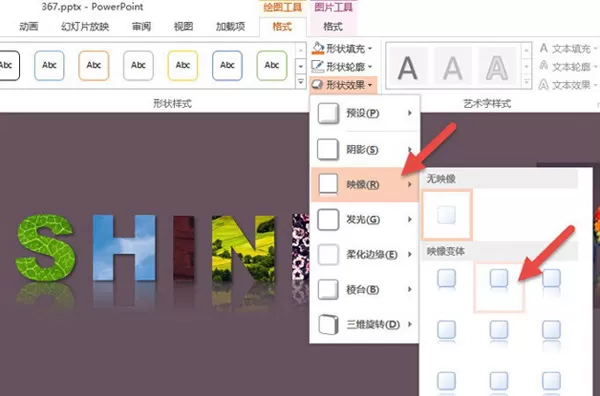Image resolution: width=600 pixels, height=396 pixels.
Task: Apply the gray outline Abc shape style
Action: coord(138,65)
